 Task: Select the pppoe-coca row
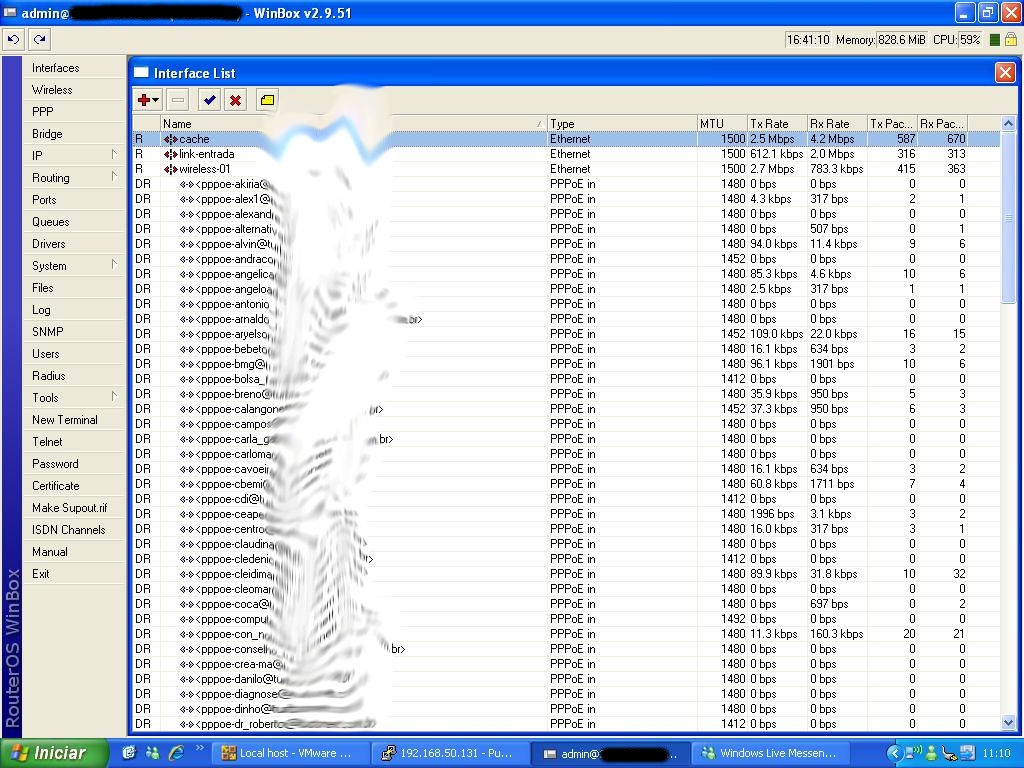tap(566, 604)
